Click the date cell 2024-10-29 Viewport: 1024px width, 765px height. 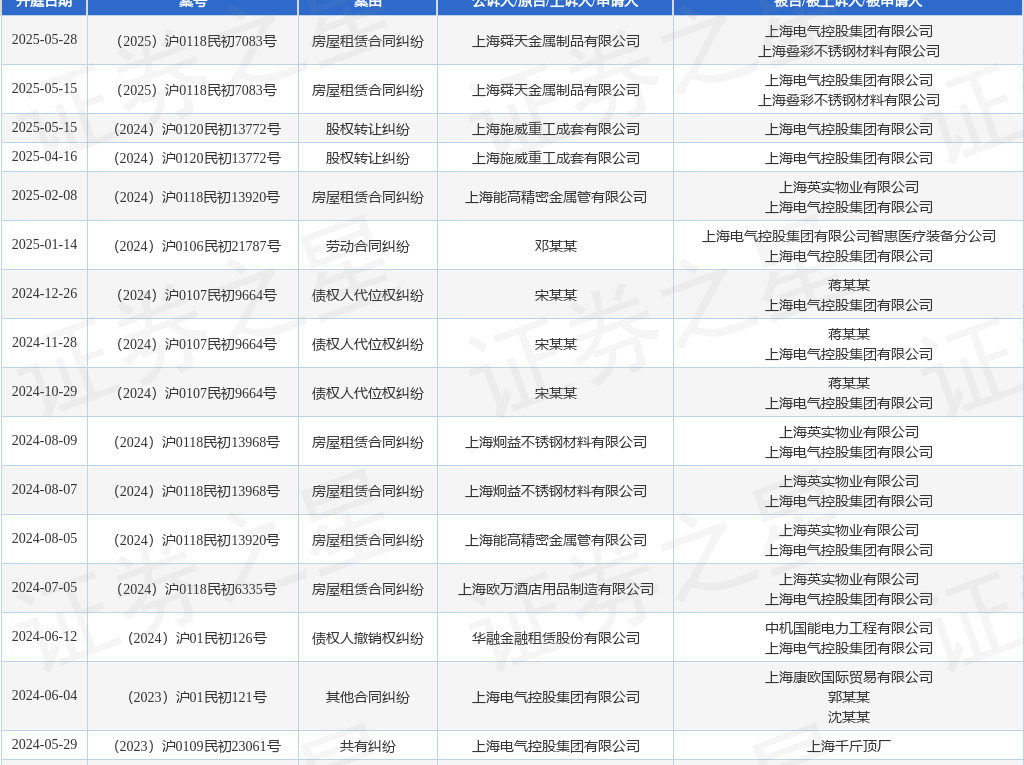(44, 392)
